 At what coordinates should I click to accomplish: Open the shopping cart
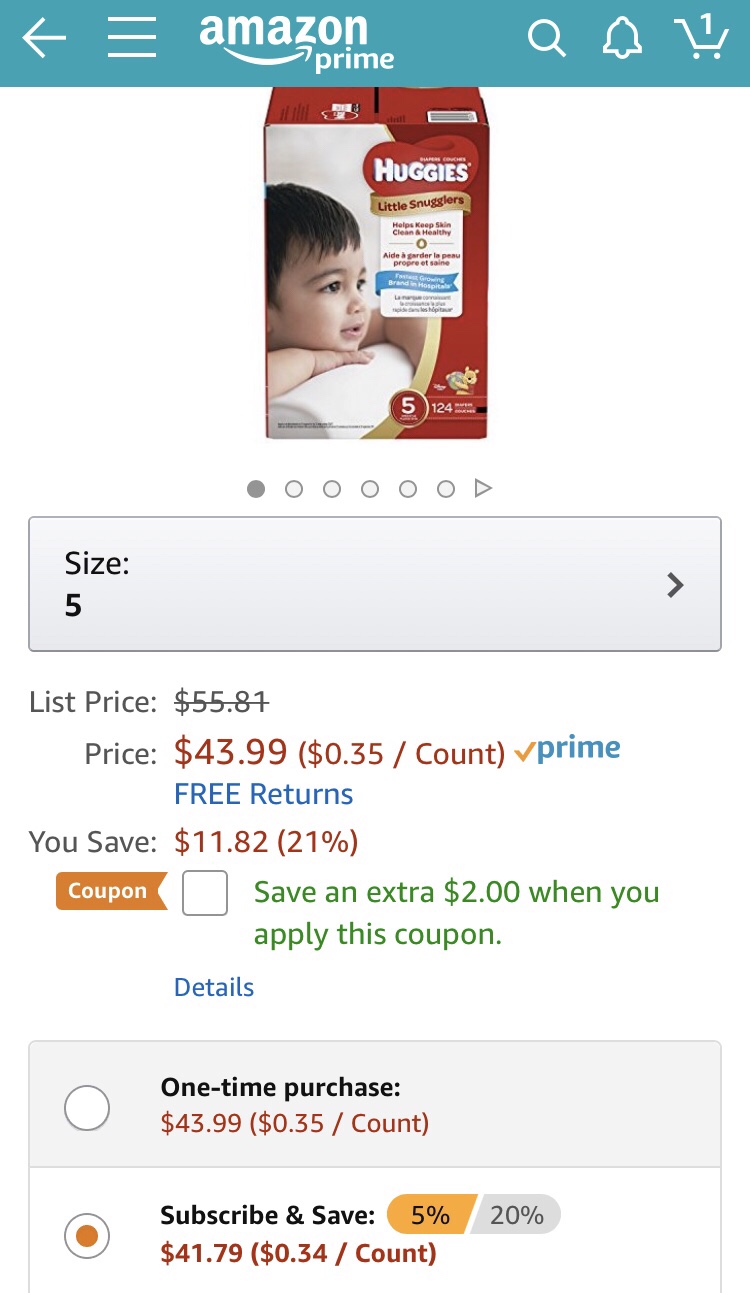click(702, 38)
